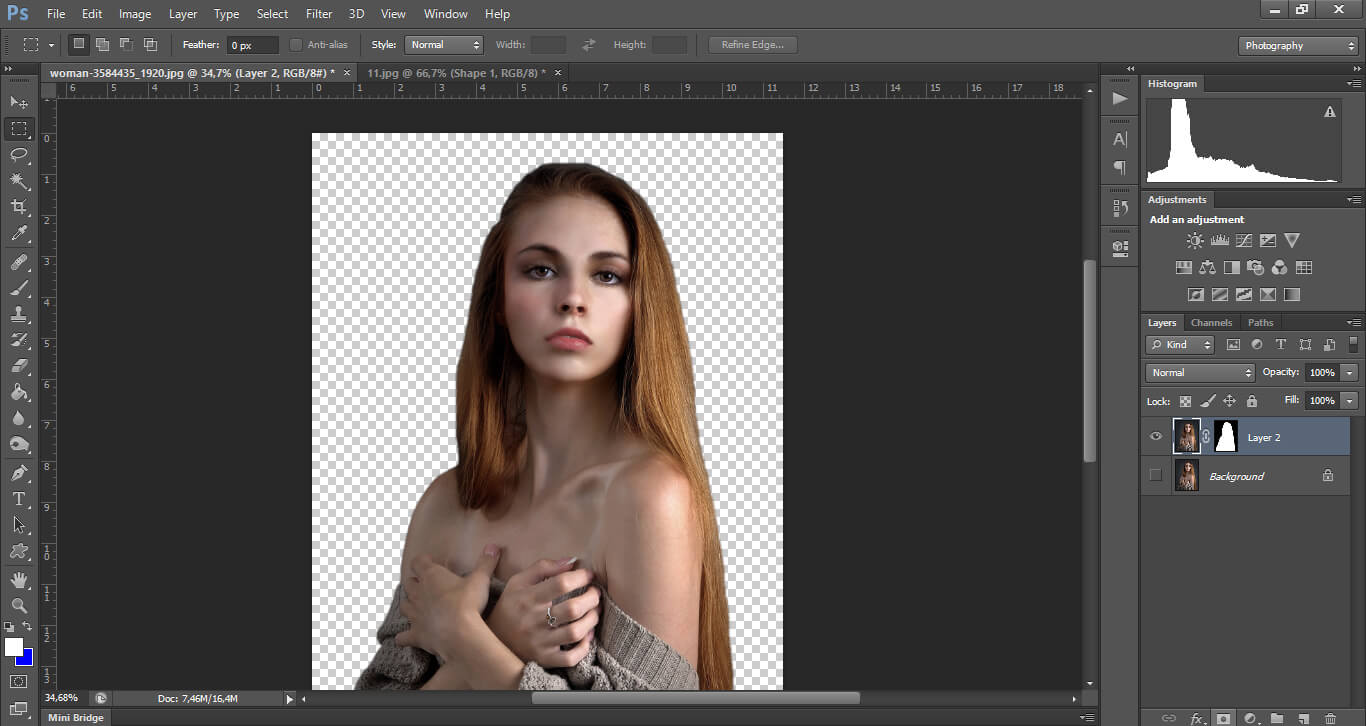1366x726 pixels.
Task: Select the Paint Bucket tool
Action: tap(19, 392)
